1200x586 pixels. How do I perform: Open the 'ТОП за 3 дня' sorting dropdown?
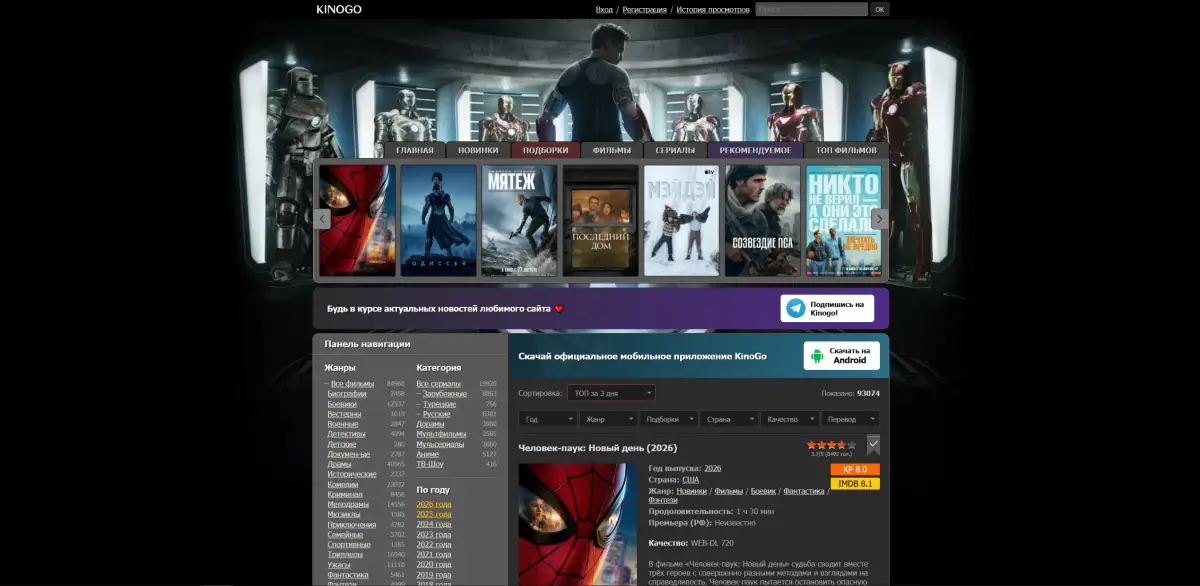point(611,393)
